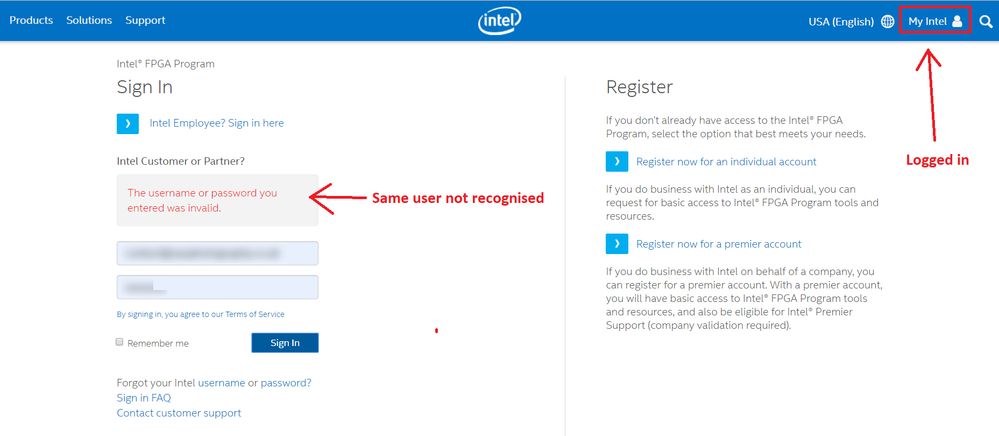Open language selector globe icon
Viewport: 999px width, 436px height.
pos(888,21)
